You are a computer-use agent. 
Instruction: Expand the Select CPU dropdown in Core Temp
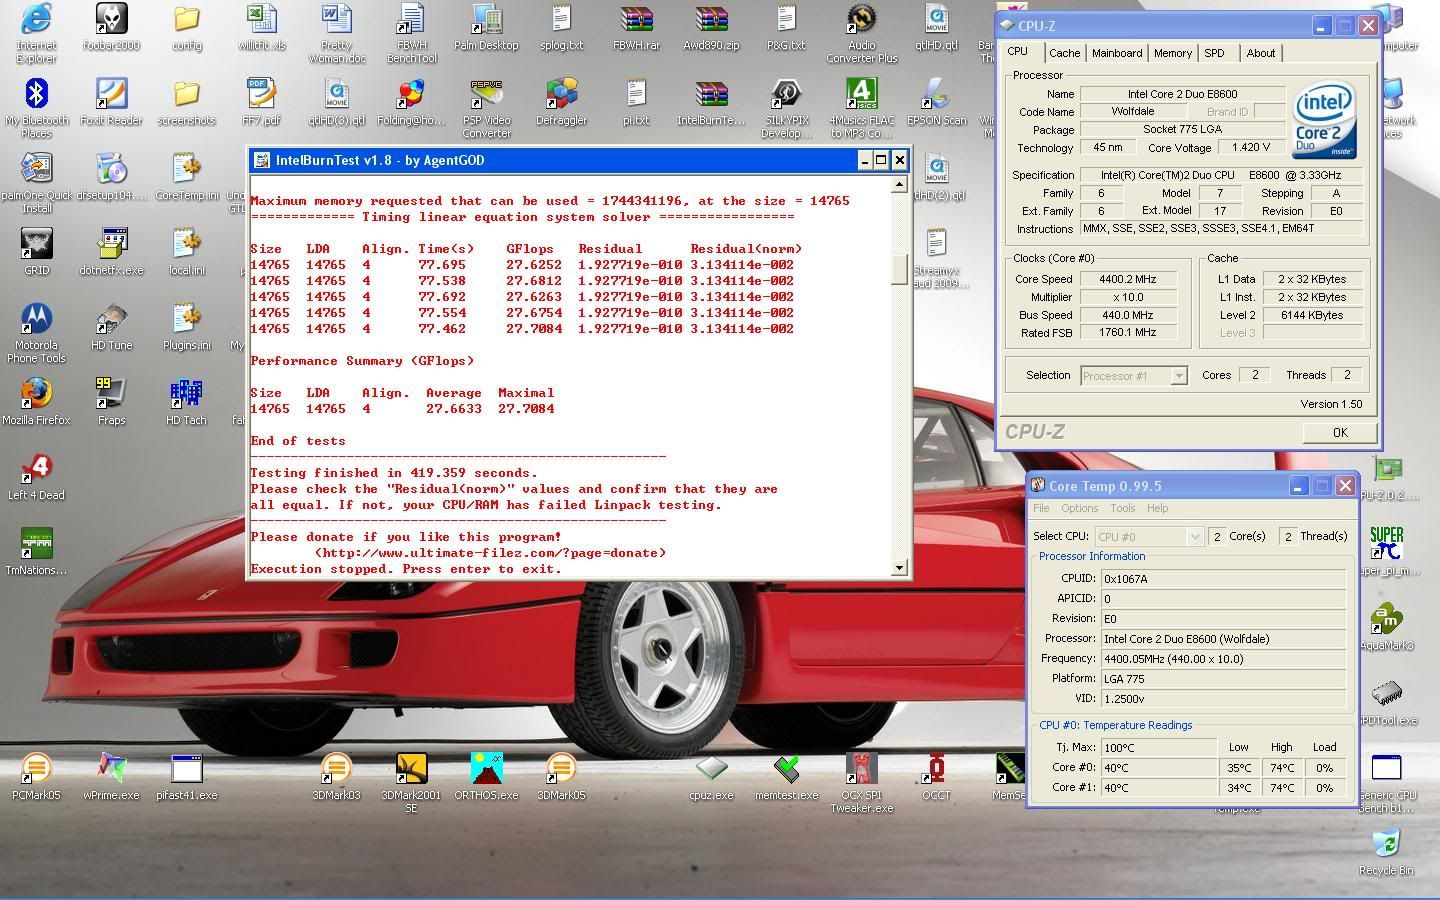tap(1194, 537)
